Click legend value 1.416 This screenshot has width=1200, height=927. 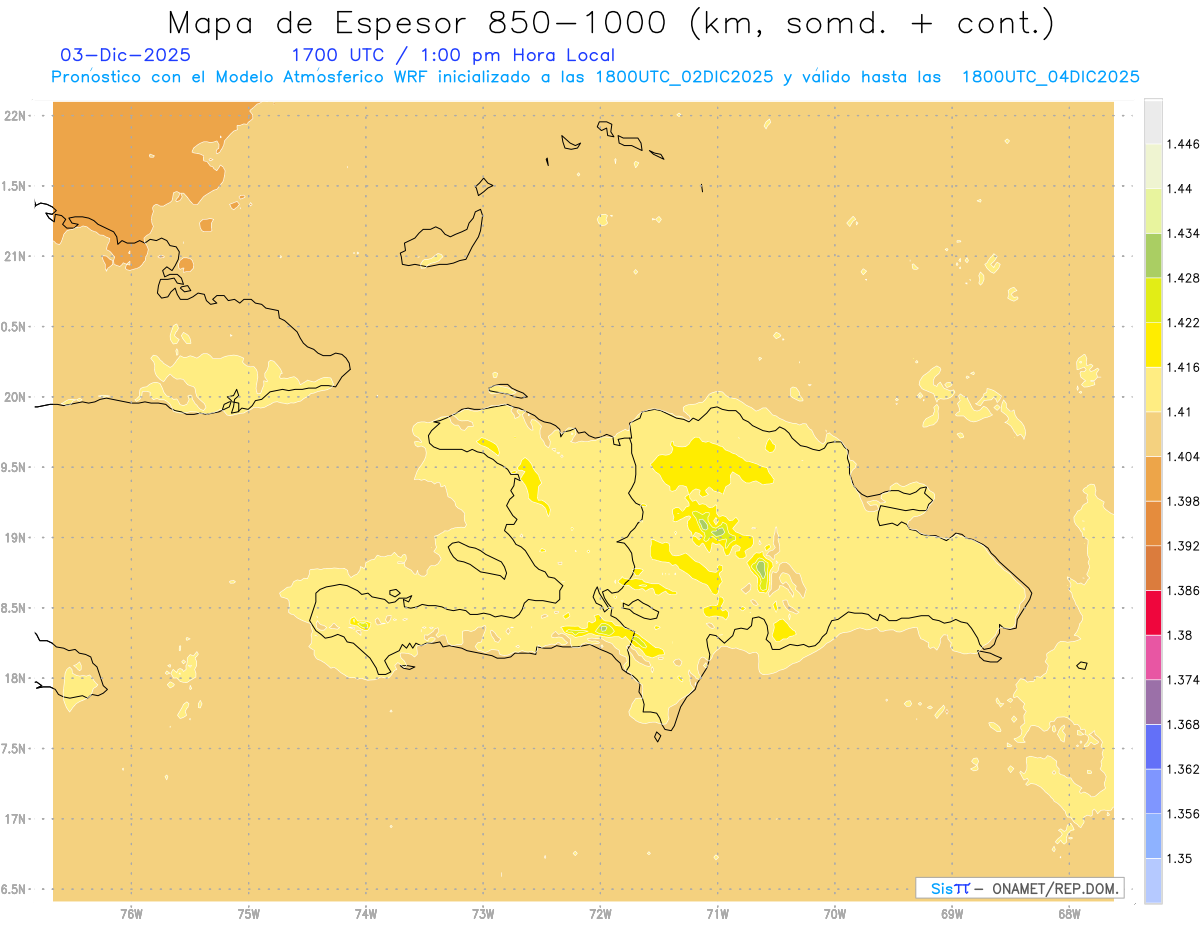coord(1183,367)
